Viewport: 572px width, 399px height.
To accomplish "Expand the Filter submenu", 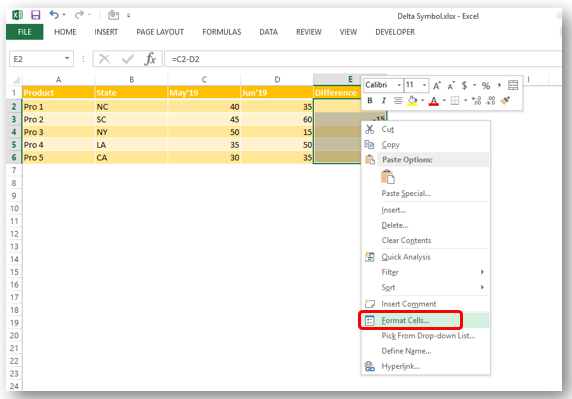I will pyautogui.click(x=425, y=272).
